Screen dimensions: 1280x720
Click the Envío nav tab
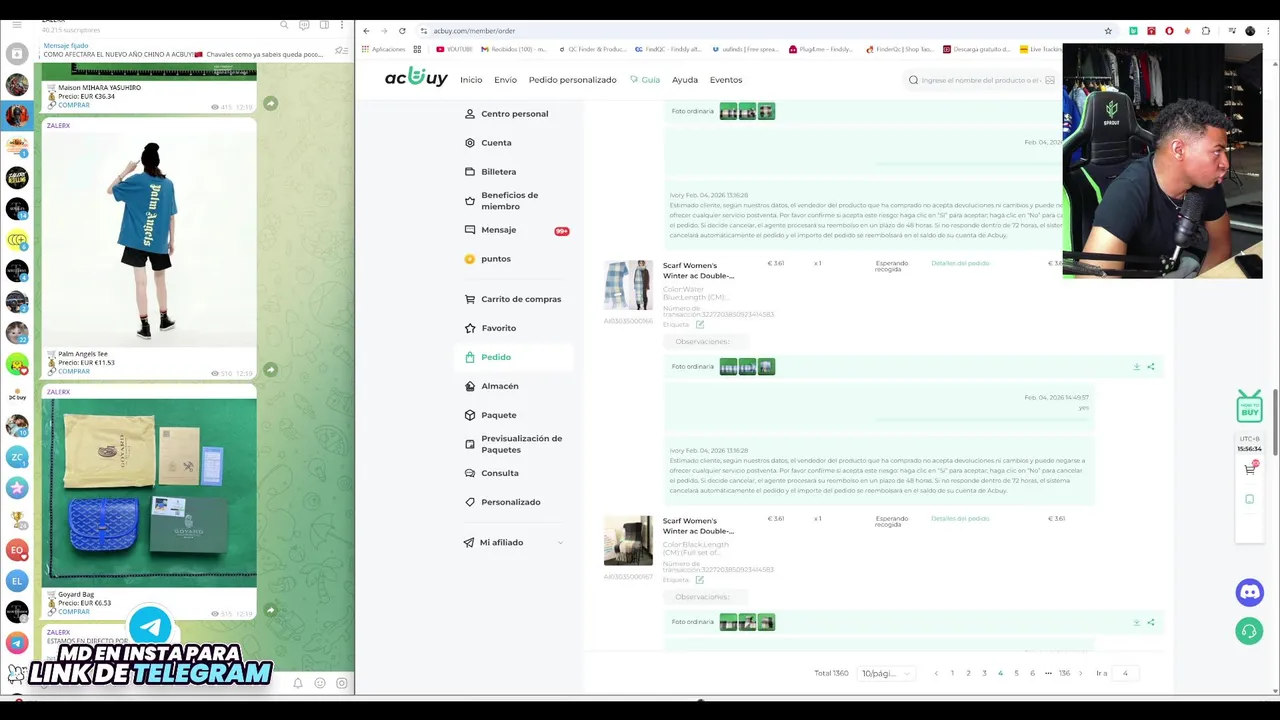point(505,80)
